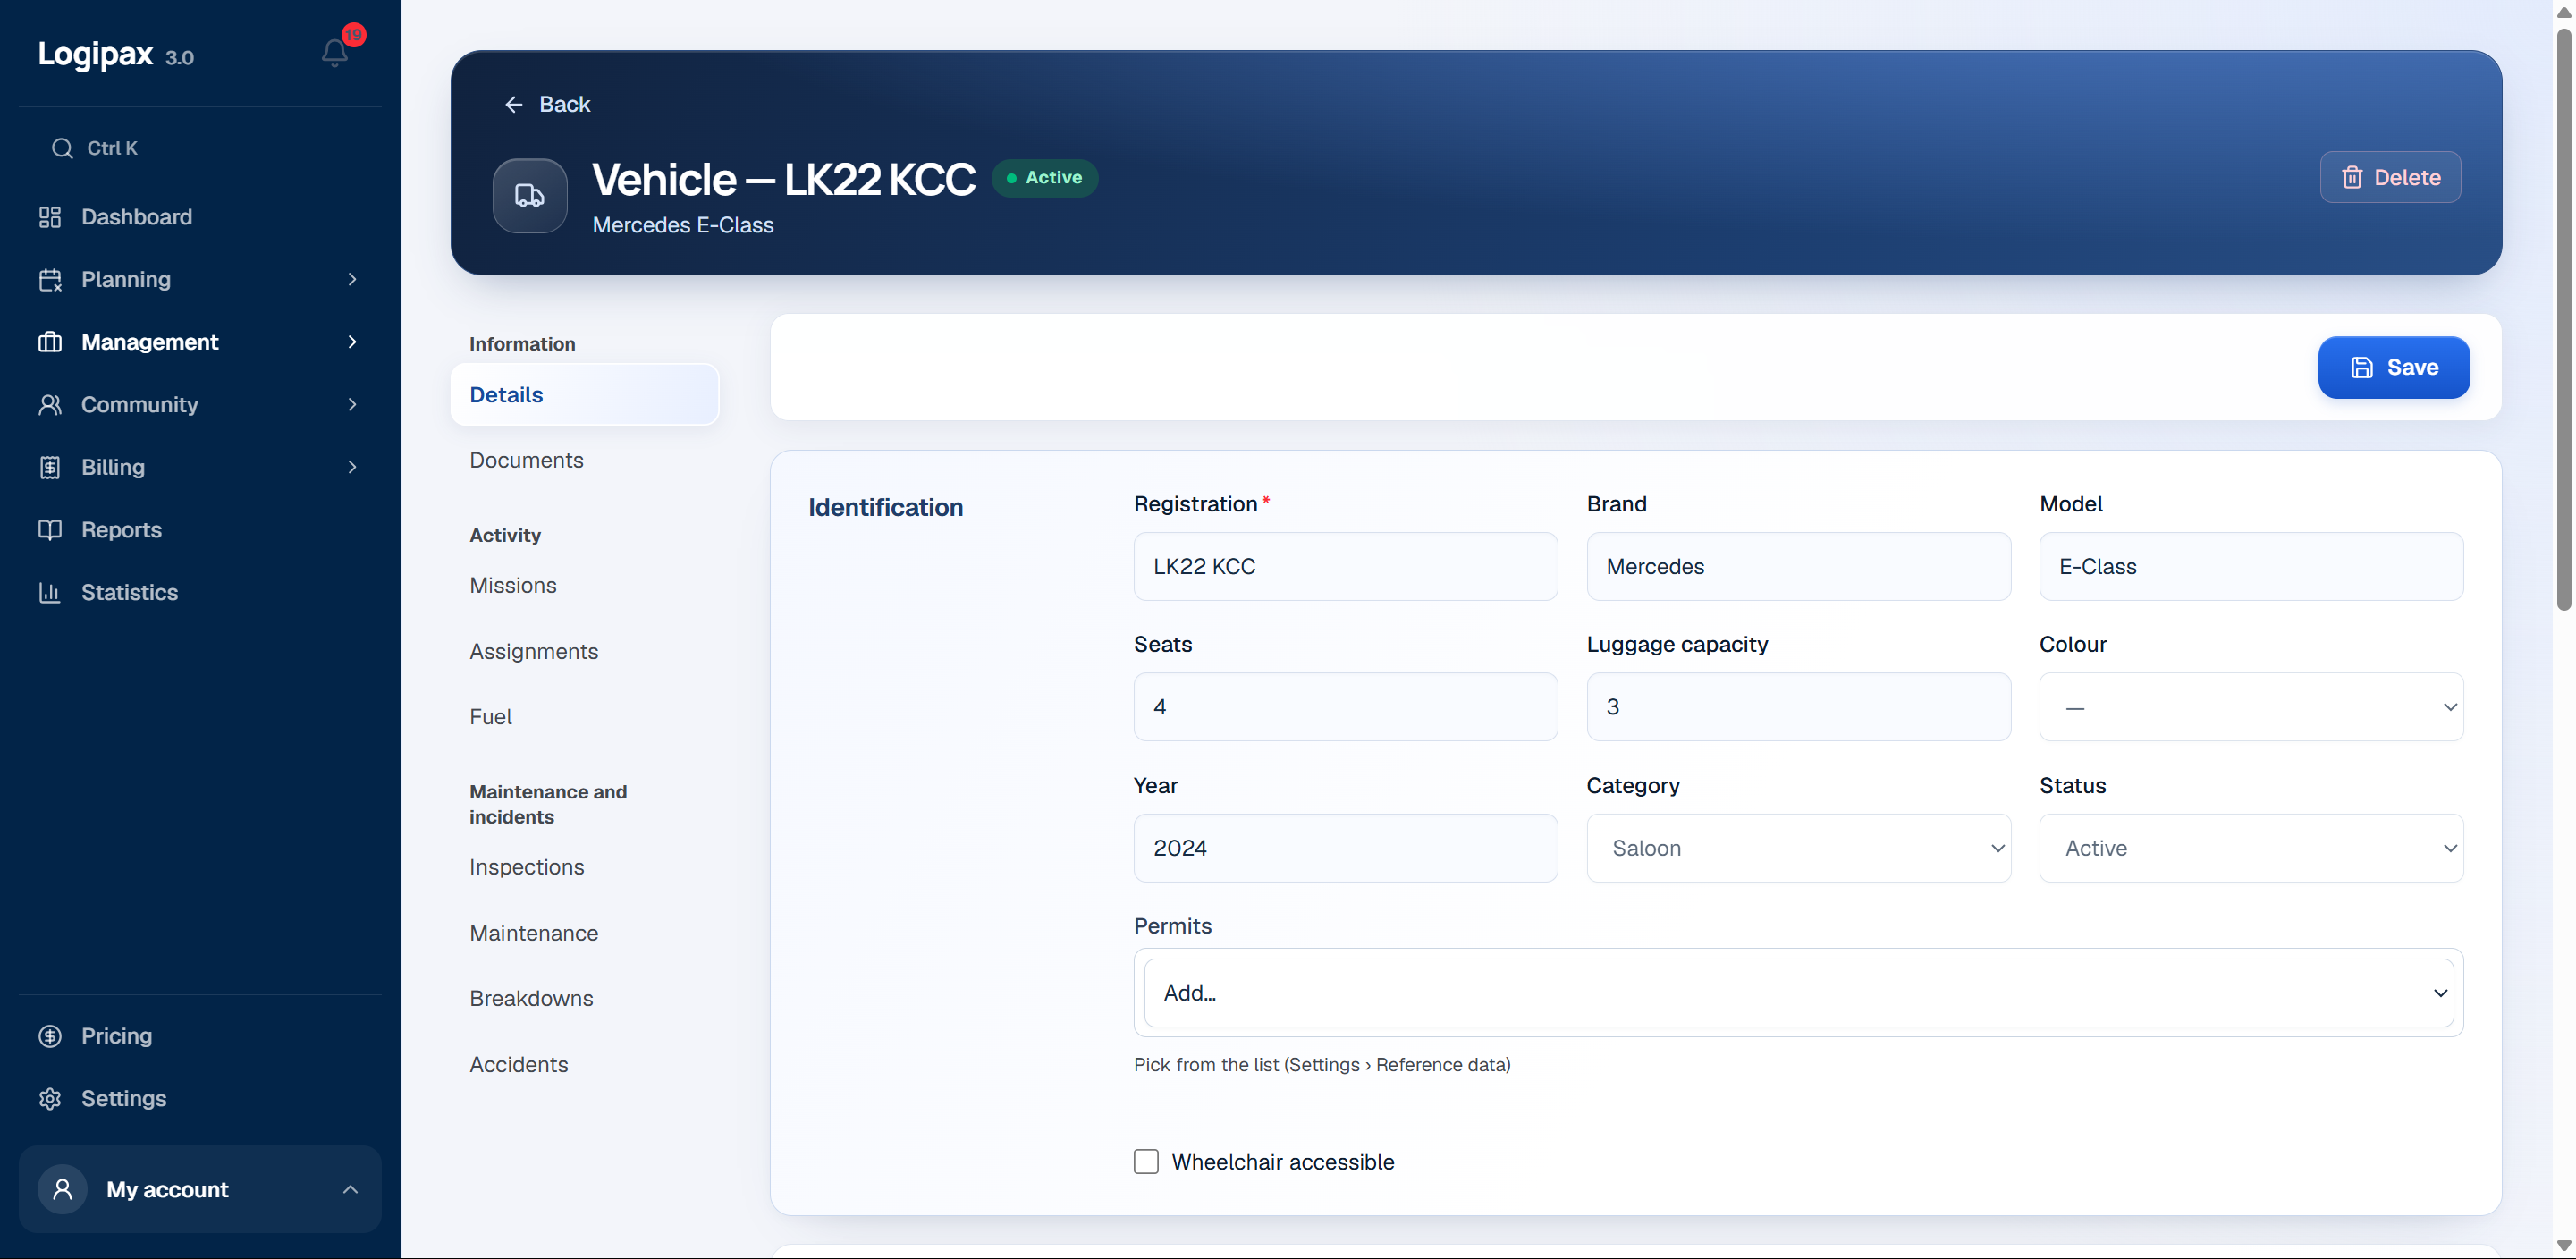This screenshot has width=2576, height=1259.
Task: Click the vehicle truck icon in header
Action: (x=530, y=196)
